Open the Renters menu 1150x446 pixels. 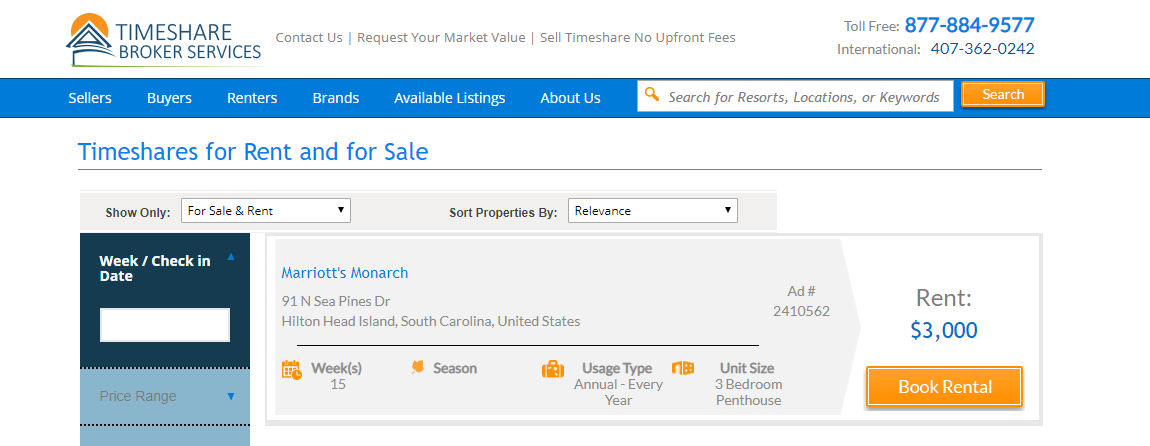click(x=252, y=98)
